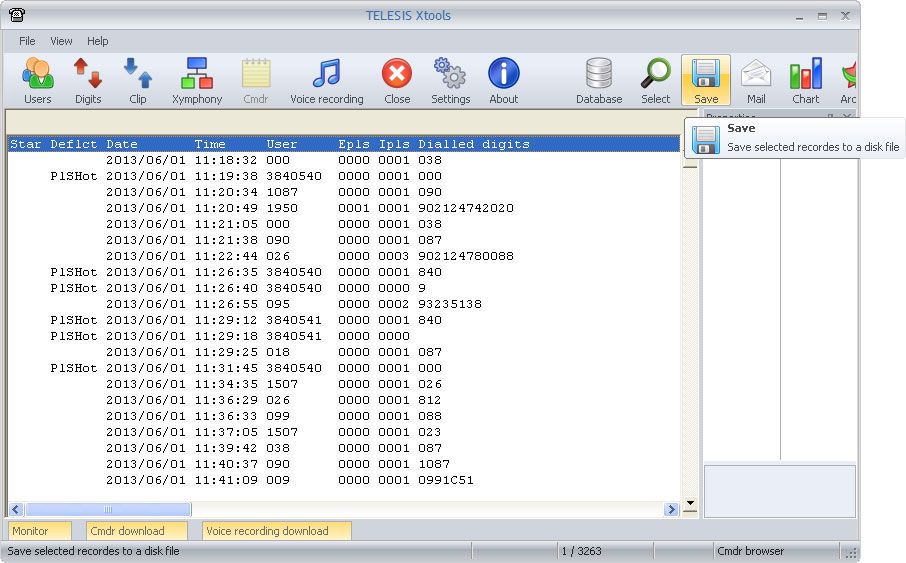Viewport: 906px width, 563px height.
Task: Save selected records to disk file
Action: pyautogui.click(x=706, y=80)
